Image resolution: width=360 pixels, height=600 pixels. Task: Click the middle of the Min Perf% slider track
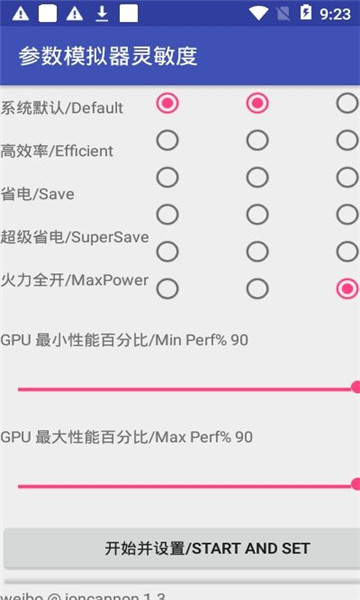185,389
